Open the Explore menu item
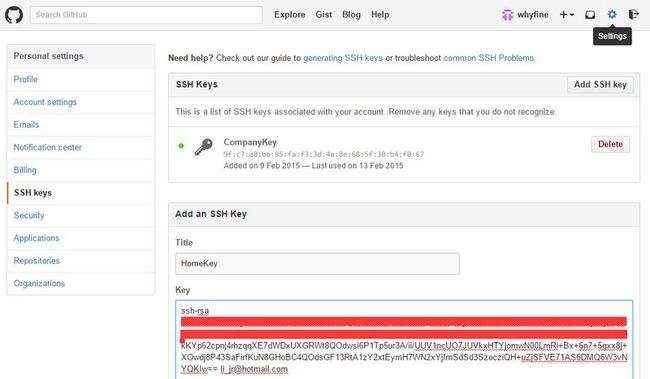This screenshot has width=650, height=379. (289, 15)
